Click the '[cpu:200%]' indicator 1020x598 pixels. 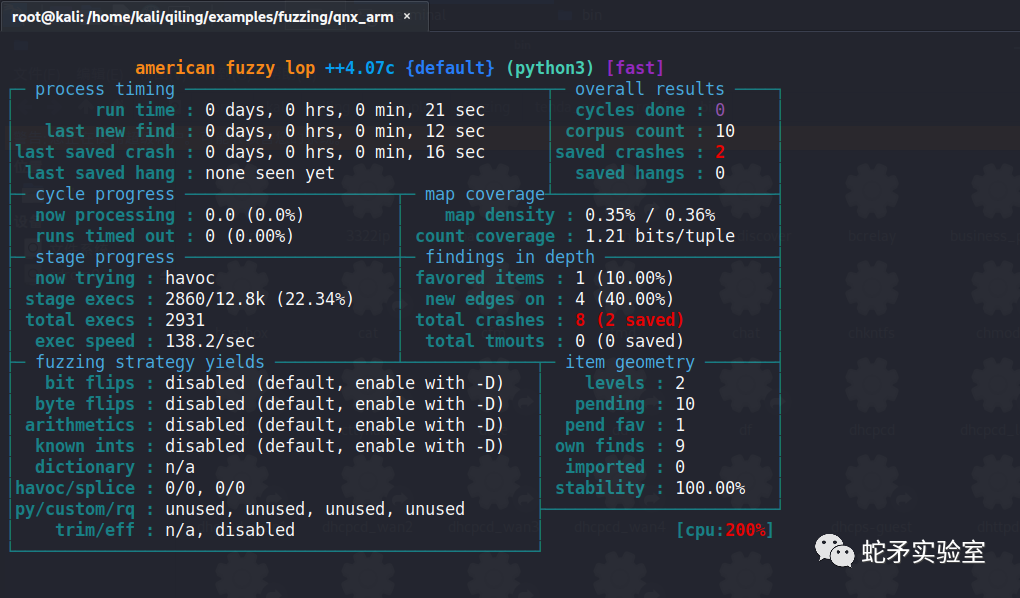[725, 530]
